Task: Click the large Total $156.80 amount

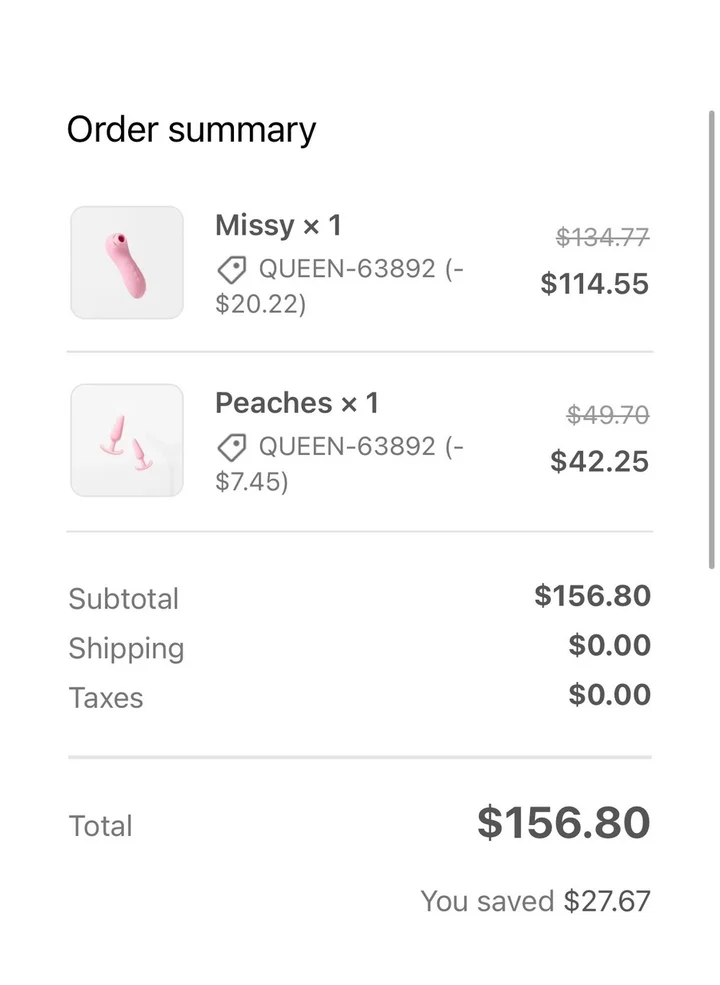Action: 564,823
